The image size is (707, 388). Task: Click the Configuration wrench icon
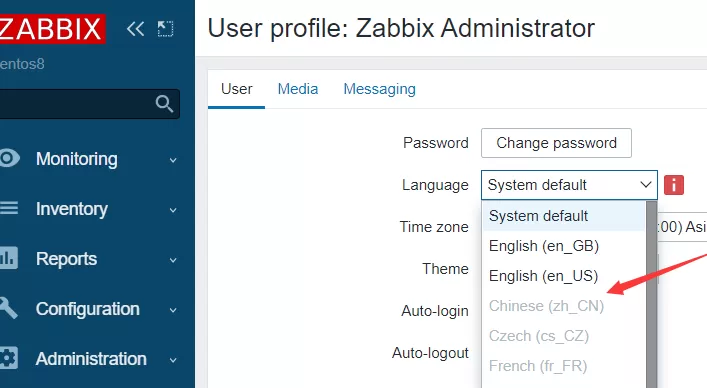(9, 308)
